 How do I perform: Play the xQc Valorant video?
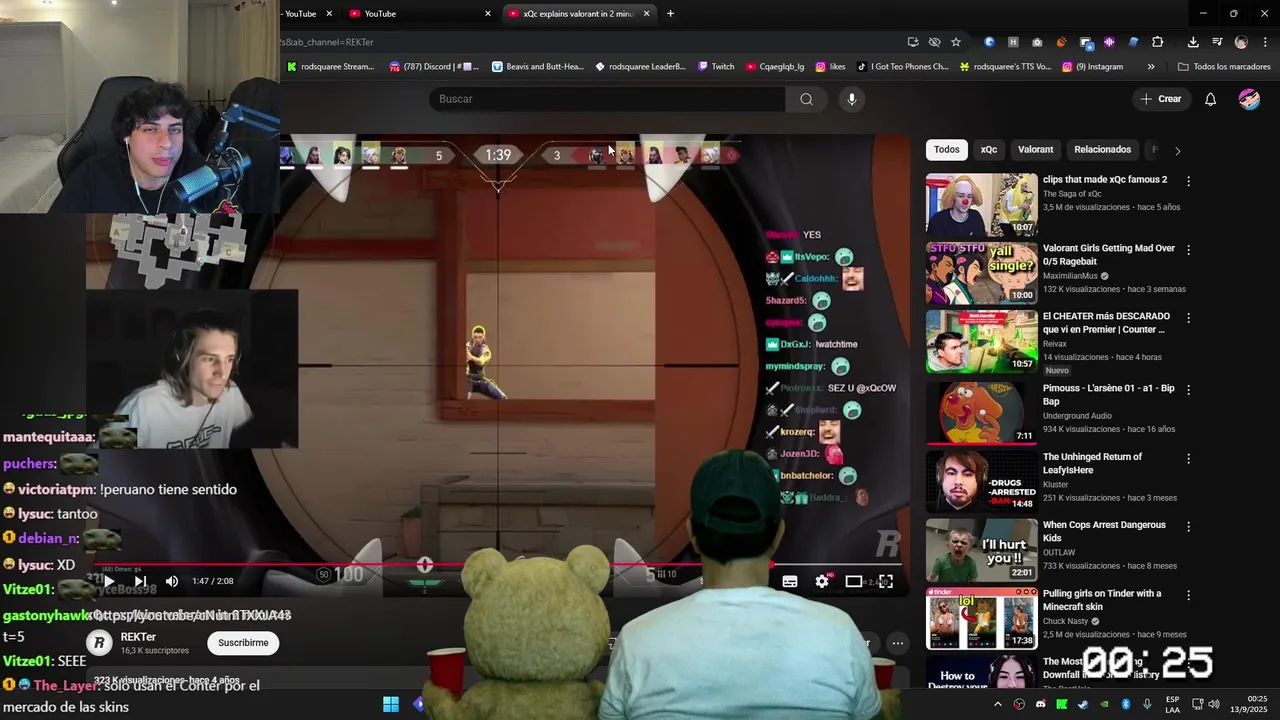[109, 581]
